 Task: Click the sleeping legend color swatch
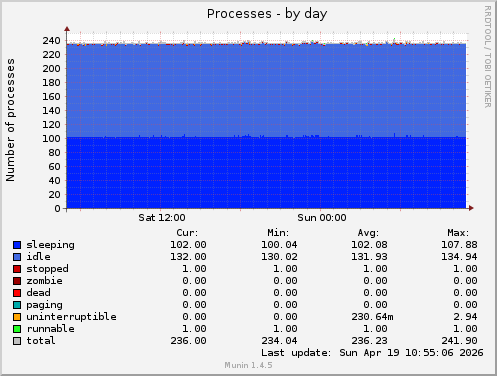17,245
